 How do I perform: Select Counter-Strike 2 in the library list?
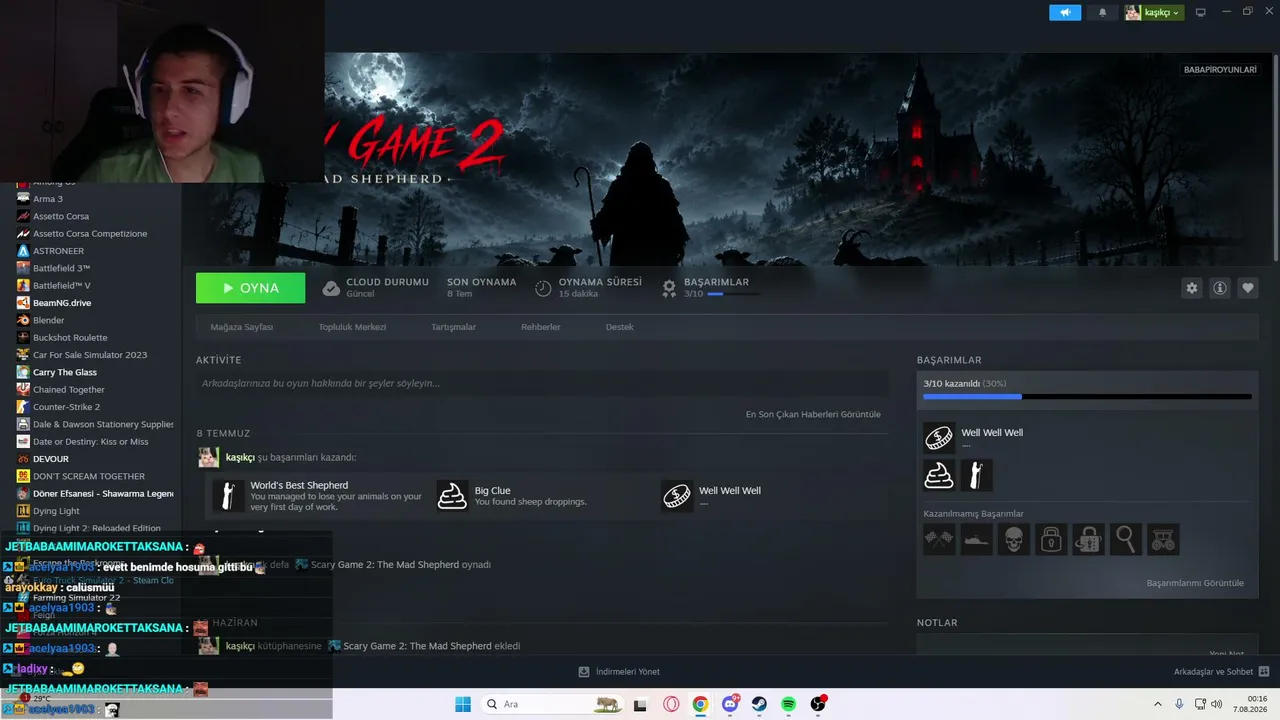(x=66, y=407)
